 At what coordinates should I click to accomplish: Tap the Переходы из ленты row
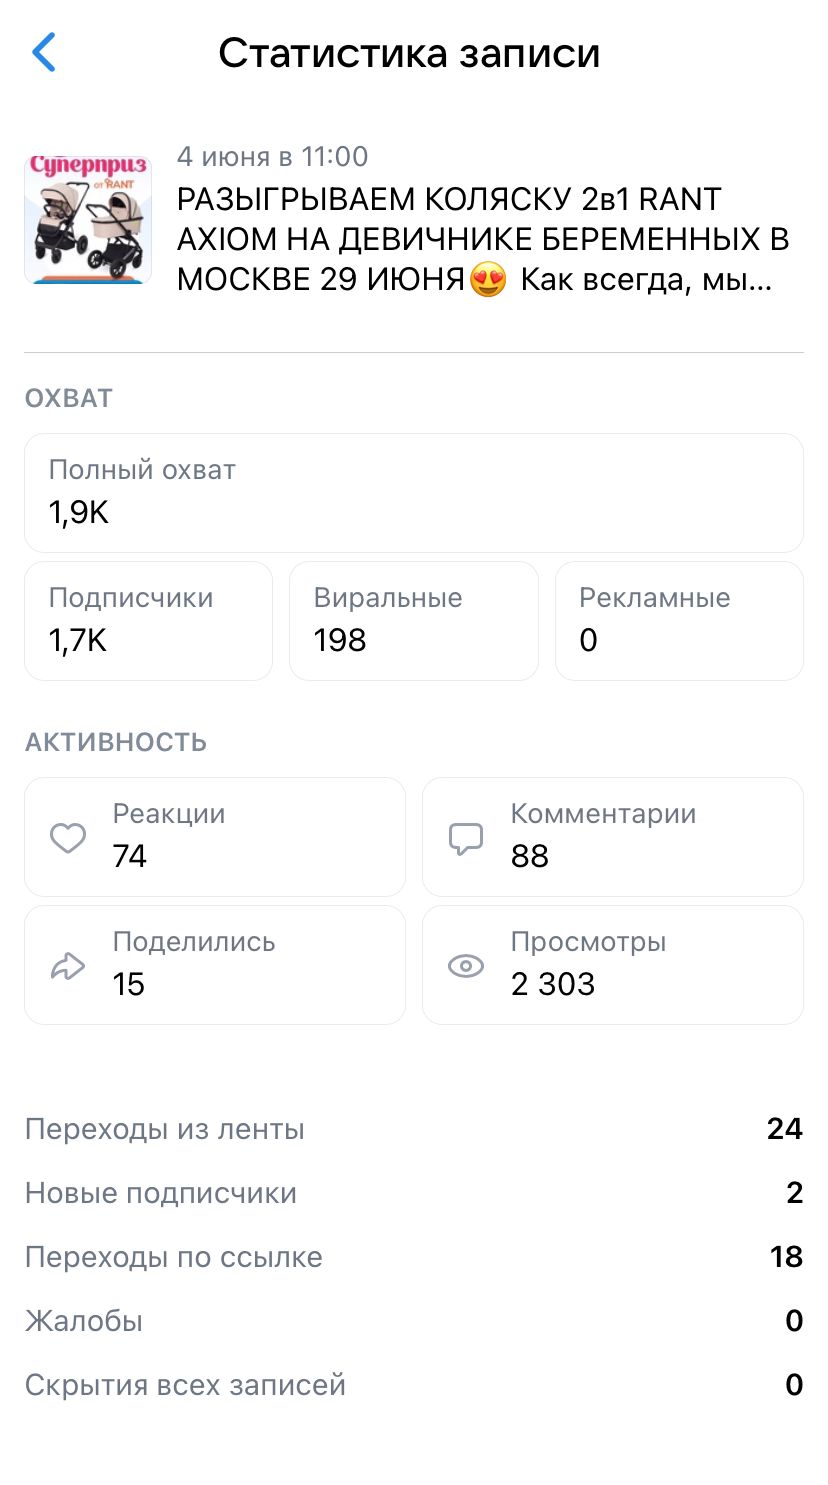tap(414, 1129)
